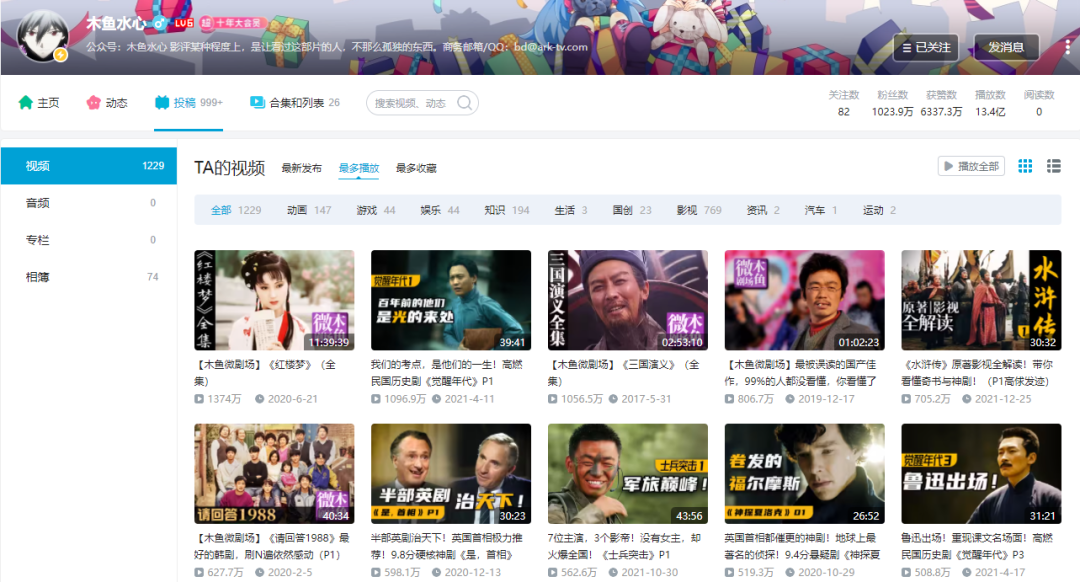The image size is (1080, 582).
Task: Sort videos by 最多播放
Action: 359,168
